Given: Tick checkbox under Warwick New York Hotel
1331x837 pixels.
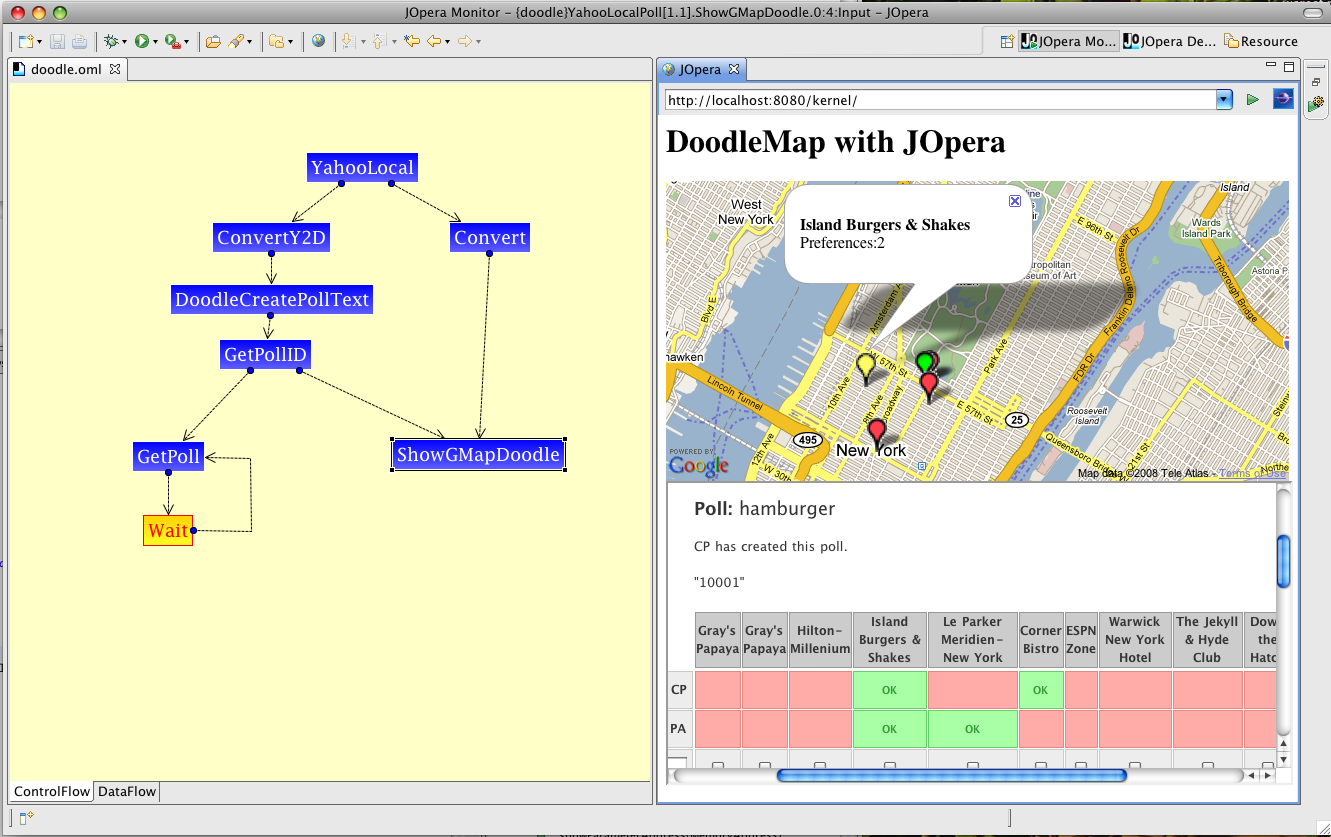Looking at the screenshot, I should point(1135,766).
